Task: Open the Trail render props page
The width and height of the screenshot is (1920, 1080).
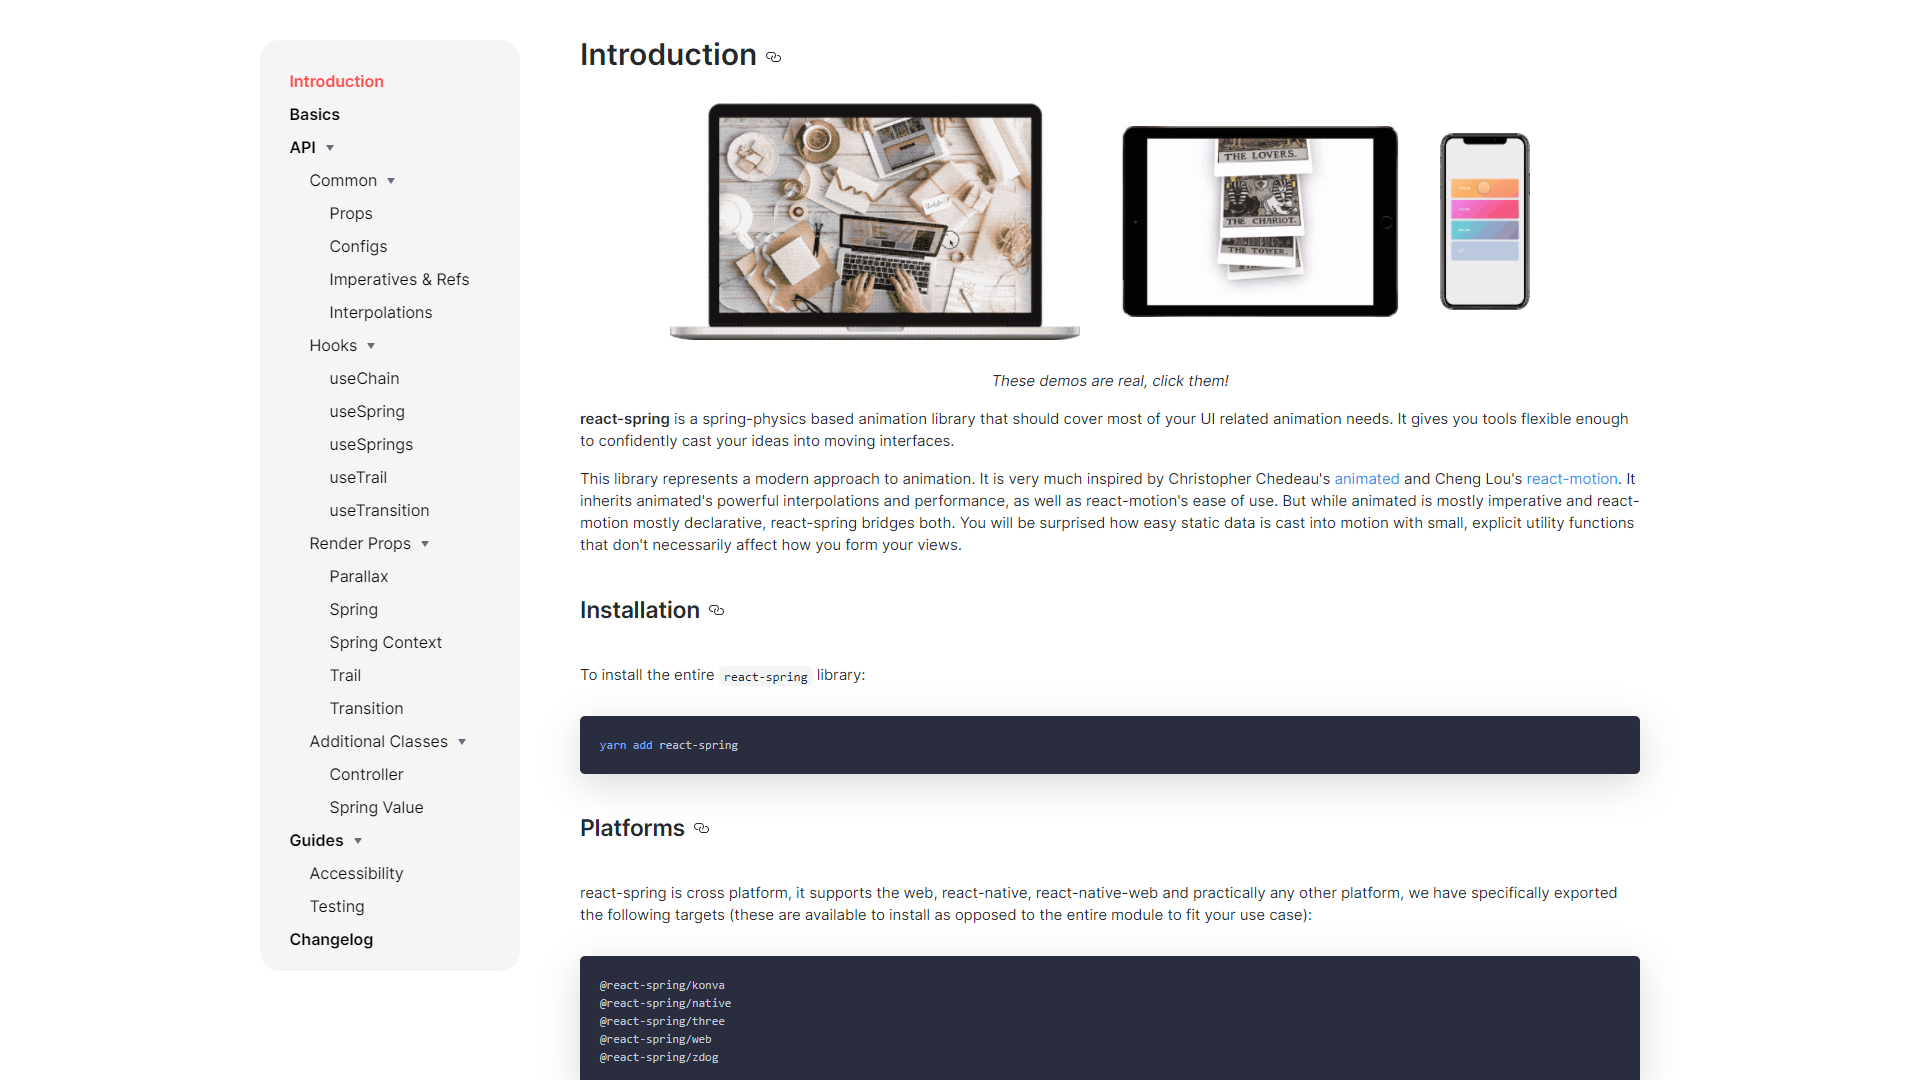Action: 345,675
